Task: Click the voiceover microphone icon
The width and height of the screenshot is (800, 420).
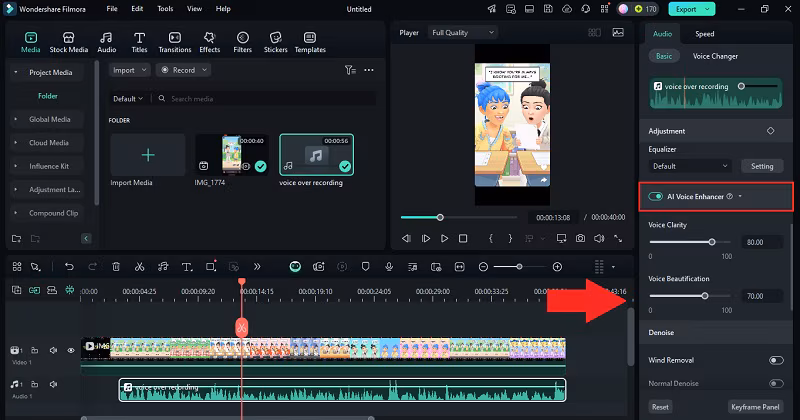Action: (389, 267)
